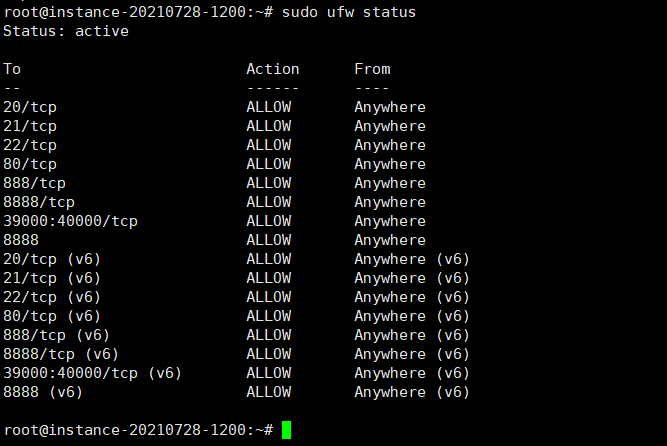Click the 20/tcp rule without v6
Screen dimensions: 667x446
pyautogui.click(x=30, y=107)
